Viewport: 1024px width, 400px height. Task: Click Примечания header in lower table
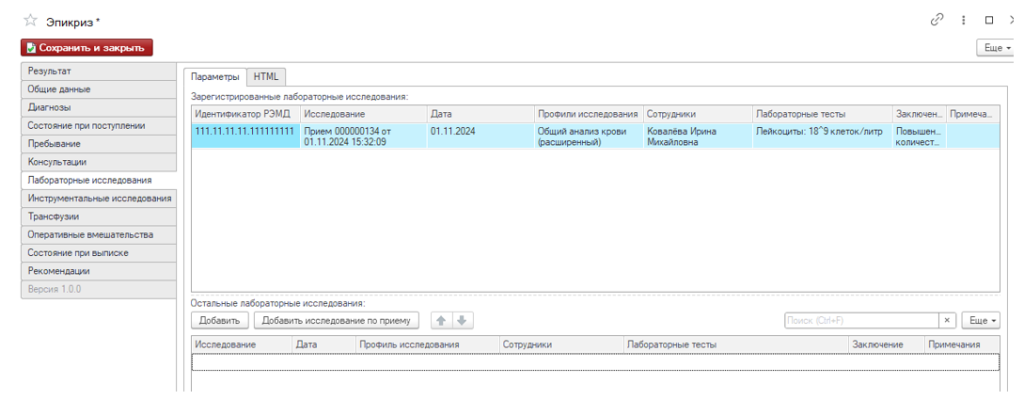click(x=962, y=344)
